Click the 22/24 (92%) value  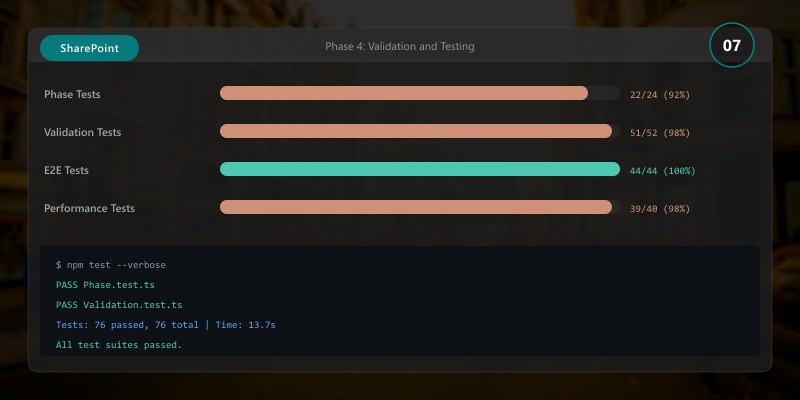click(x=660, y=95)
